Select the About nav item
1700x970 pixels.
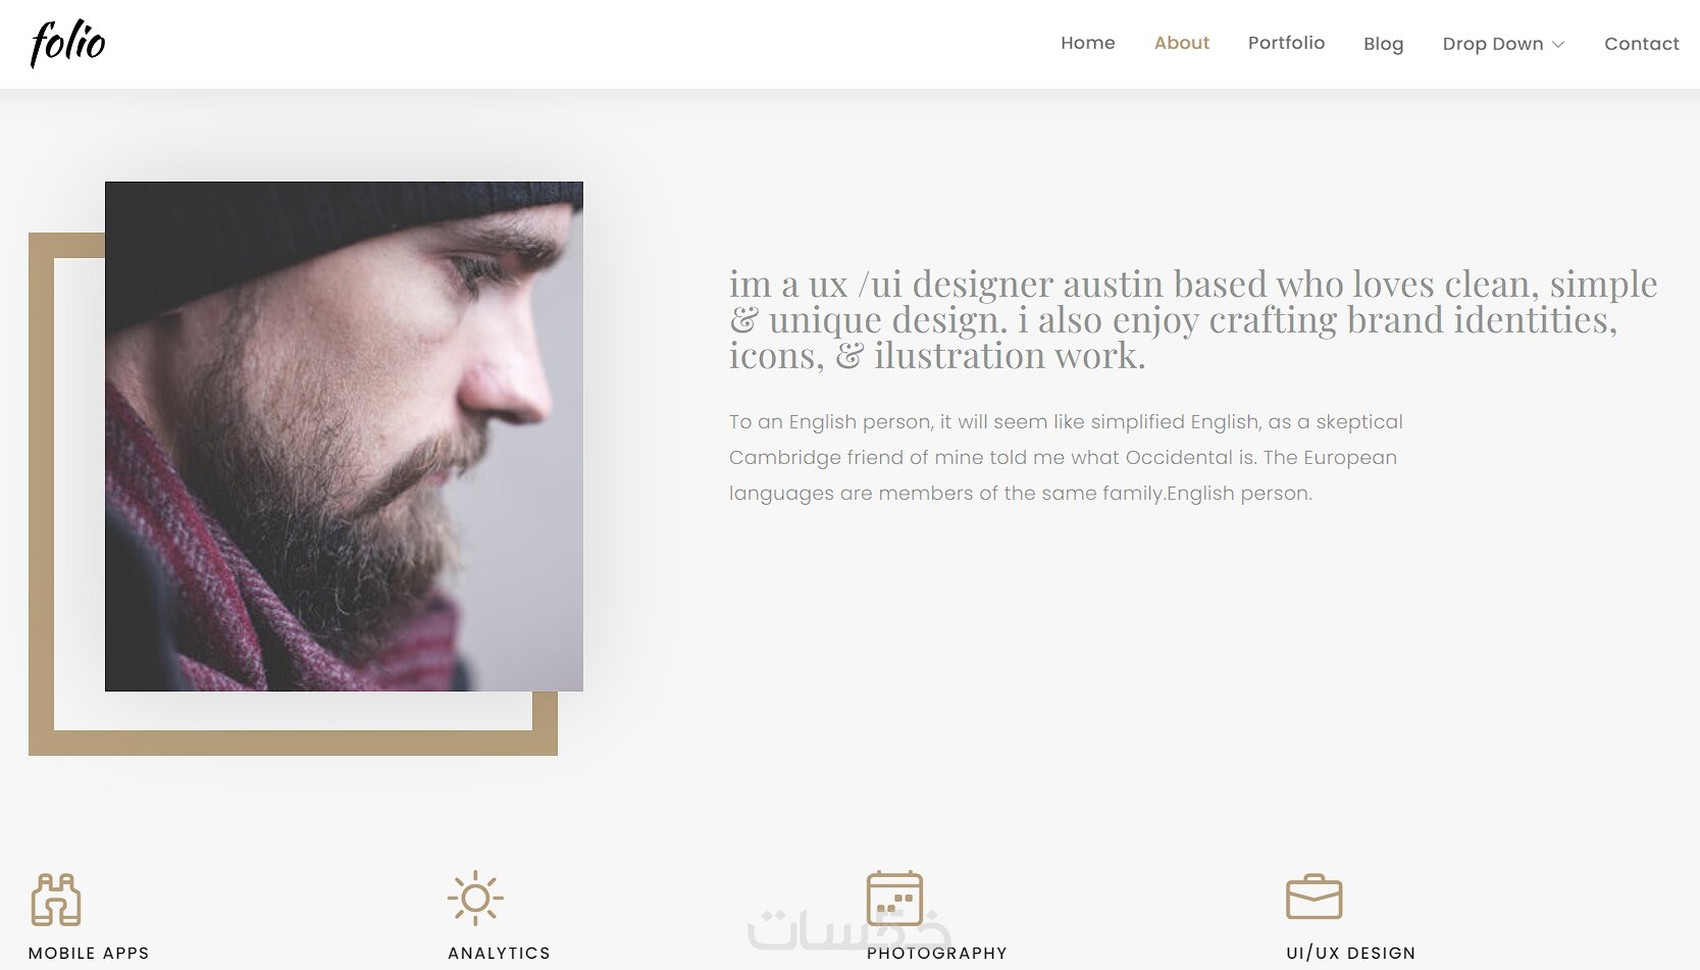point(1181,43)
